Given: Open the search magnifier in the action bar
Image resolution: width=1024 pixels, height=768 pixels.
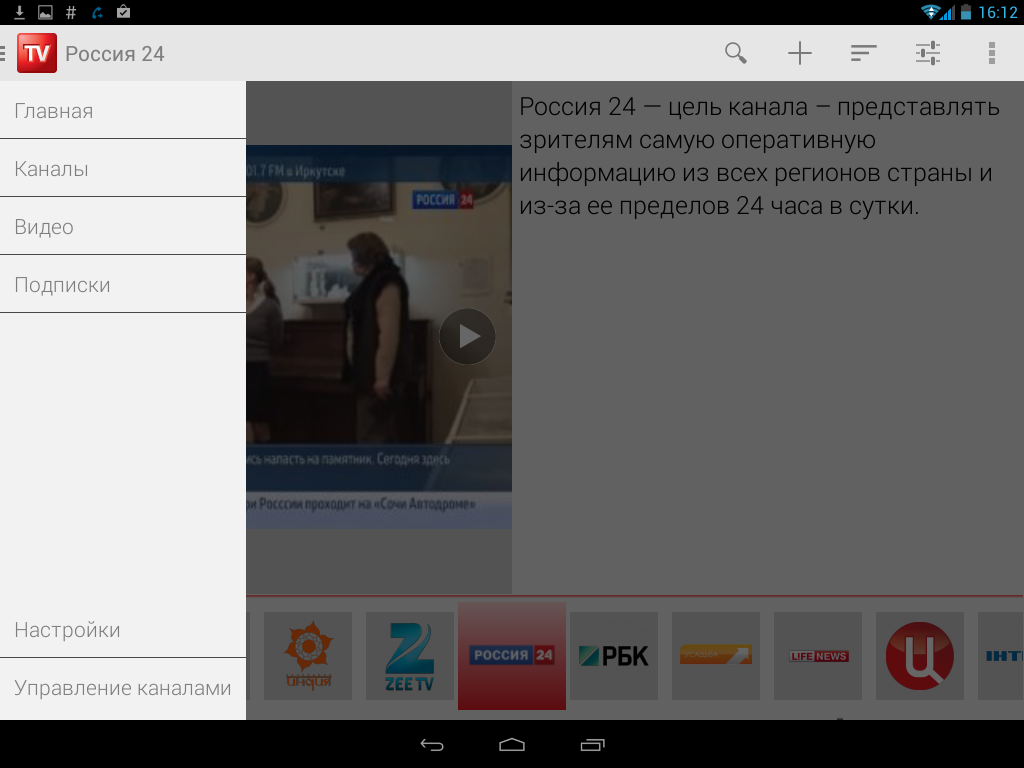Looking at the screenshot, I should pos(736,53).
